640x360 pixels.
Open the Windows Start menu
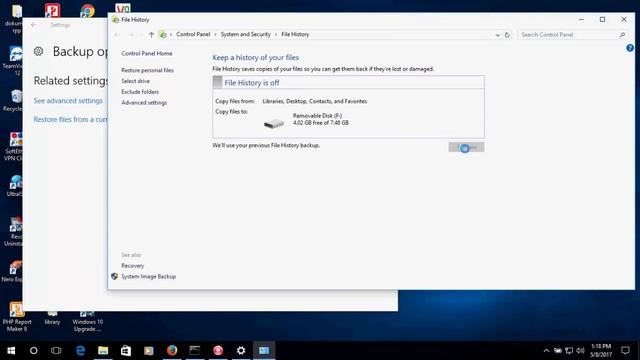click(x=11, y=350)
